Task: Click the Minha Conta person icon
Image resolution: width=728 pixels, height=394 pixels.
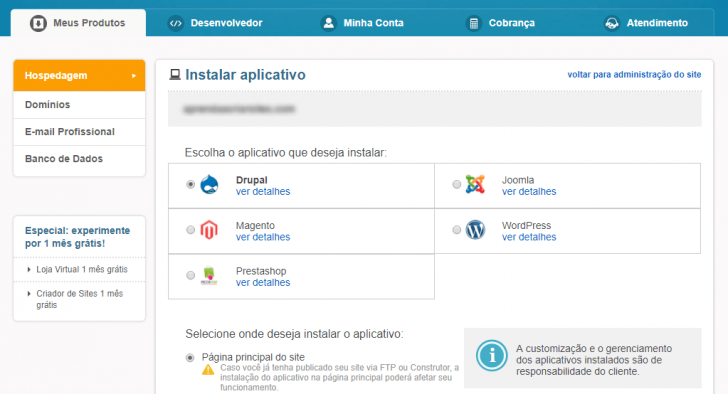Action: coord(328,23)
